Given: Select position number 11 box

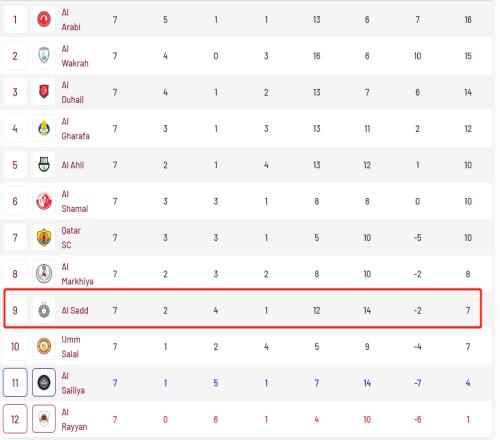Looking at the screenshot, I should tap(15, 383).
